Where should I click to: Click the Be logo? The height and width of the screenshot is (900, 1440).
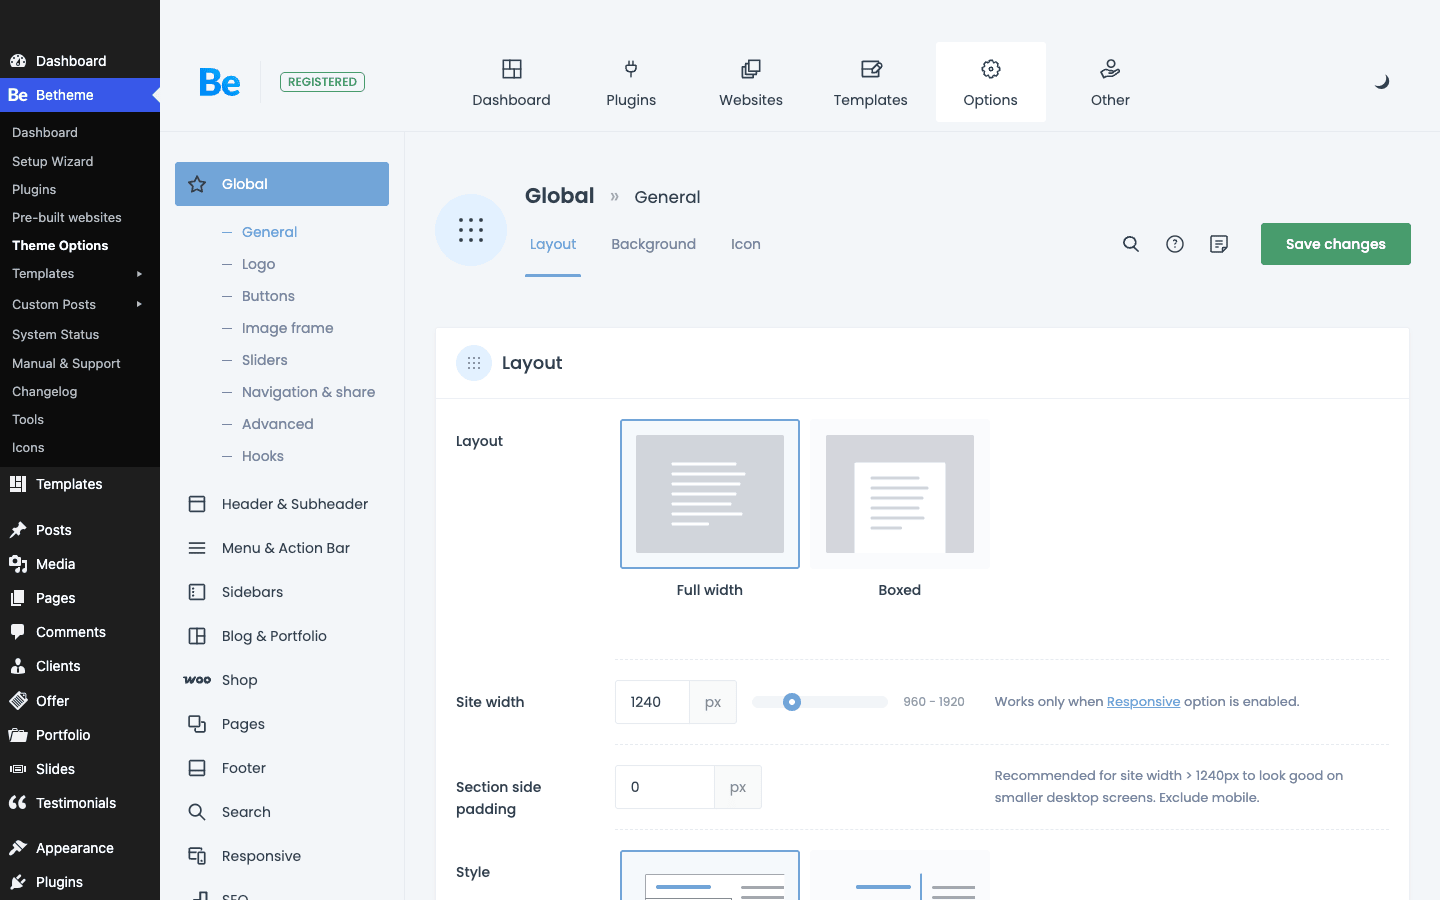[x=220, y=82]
